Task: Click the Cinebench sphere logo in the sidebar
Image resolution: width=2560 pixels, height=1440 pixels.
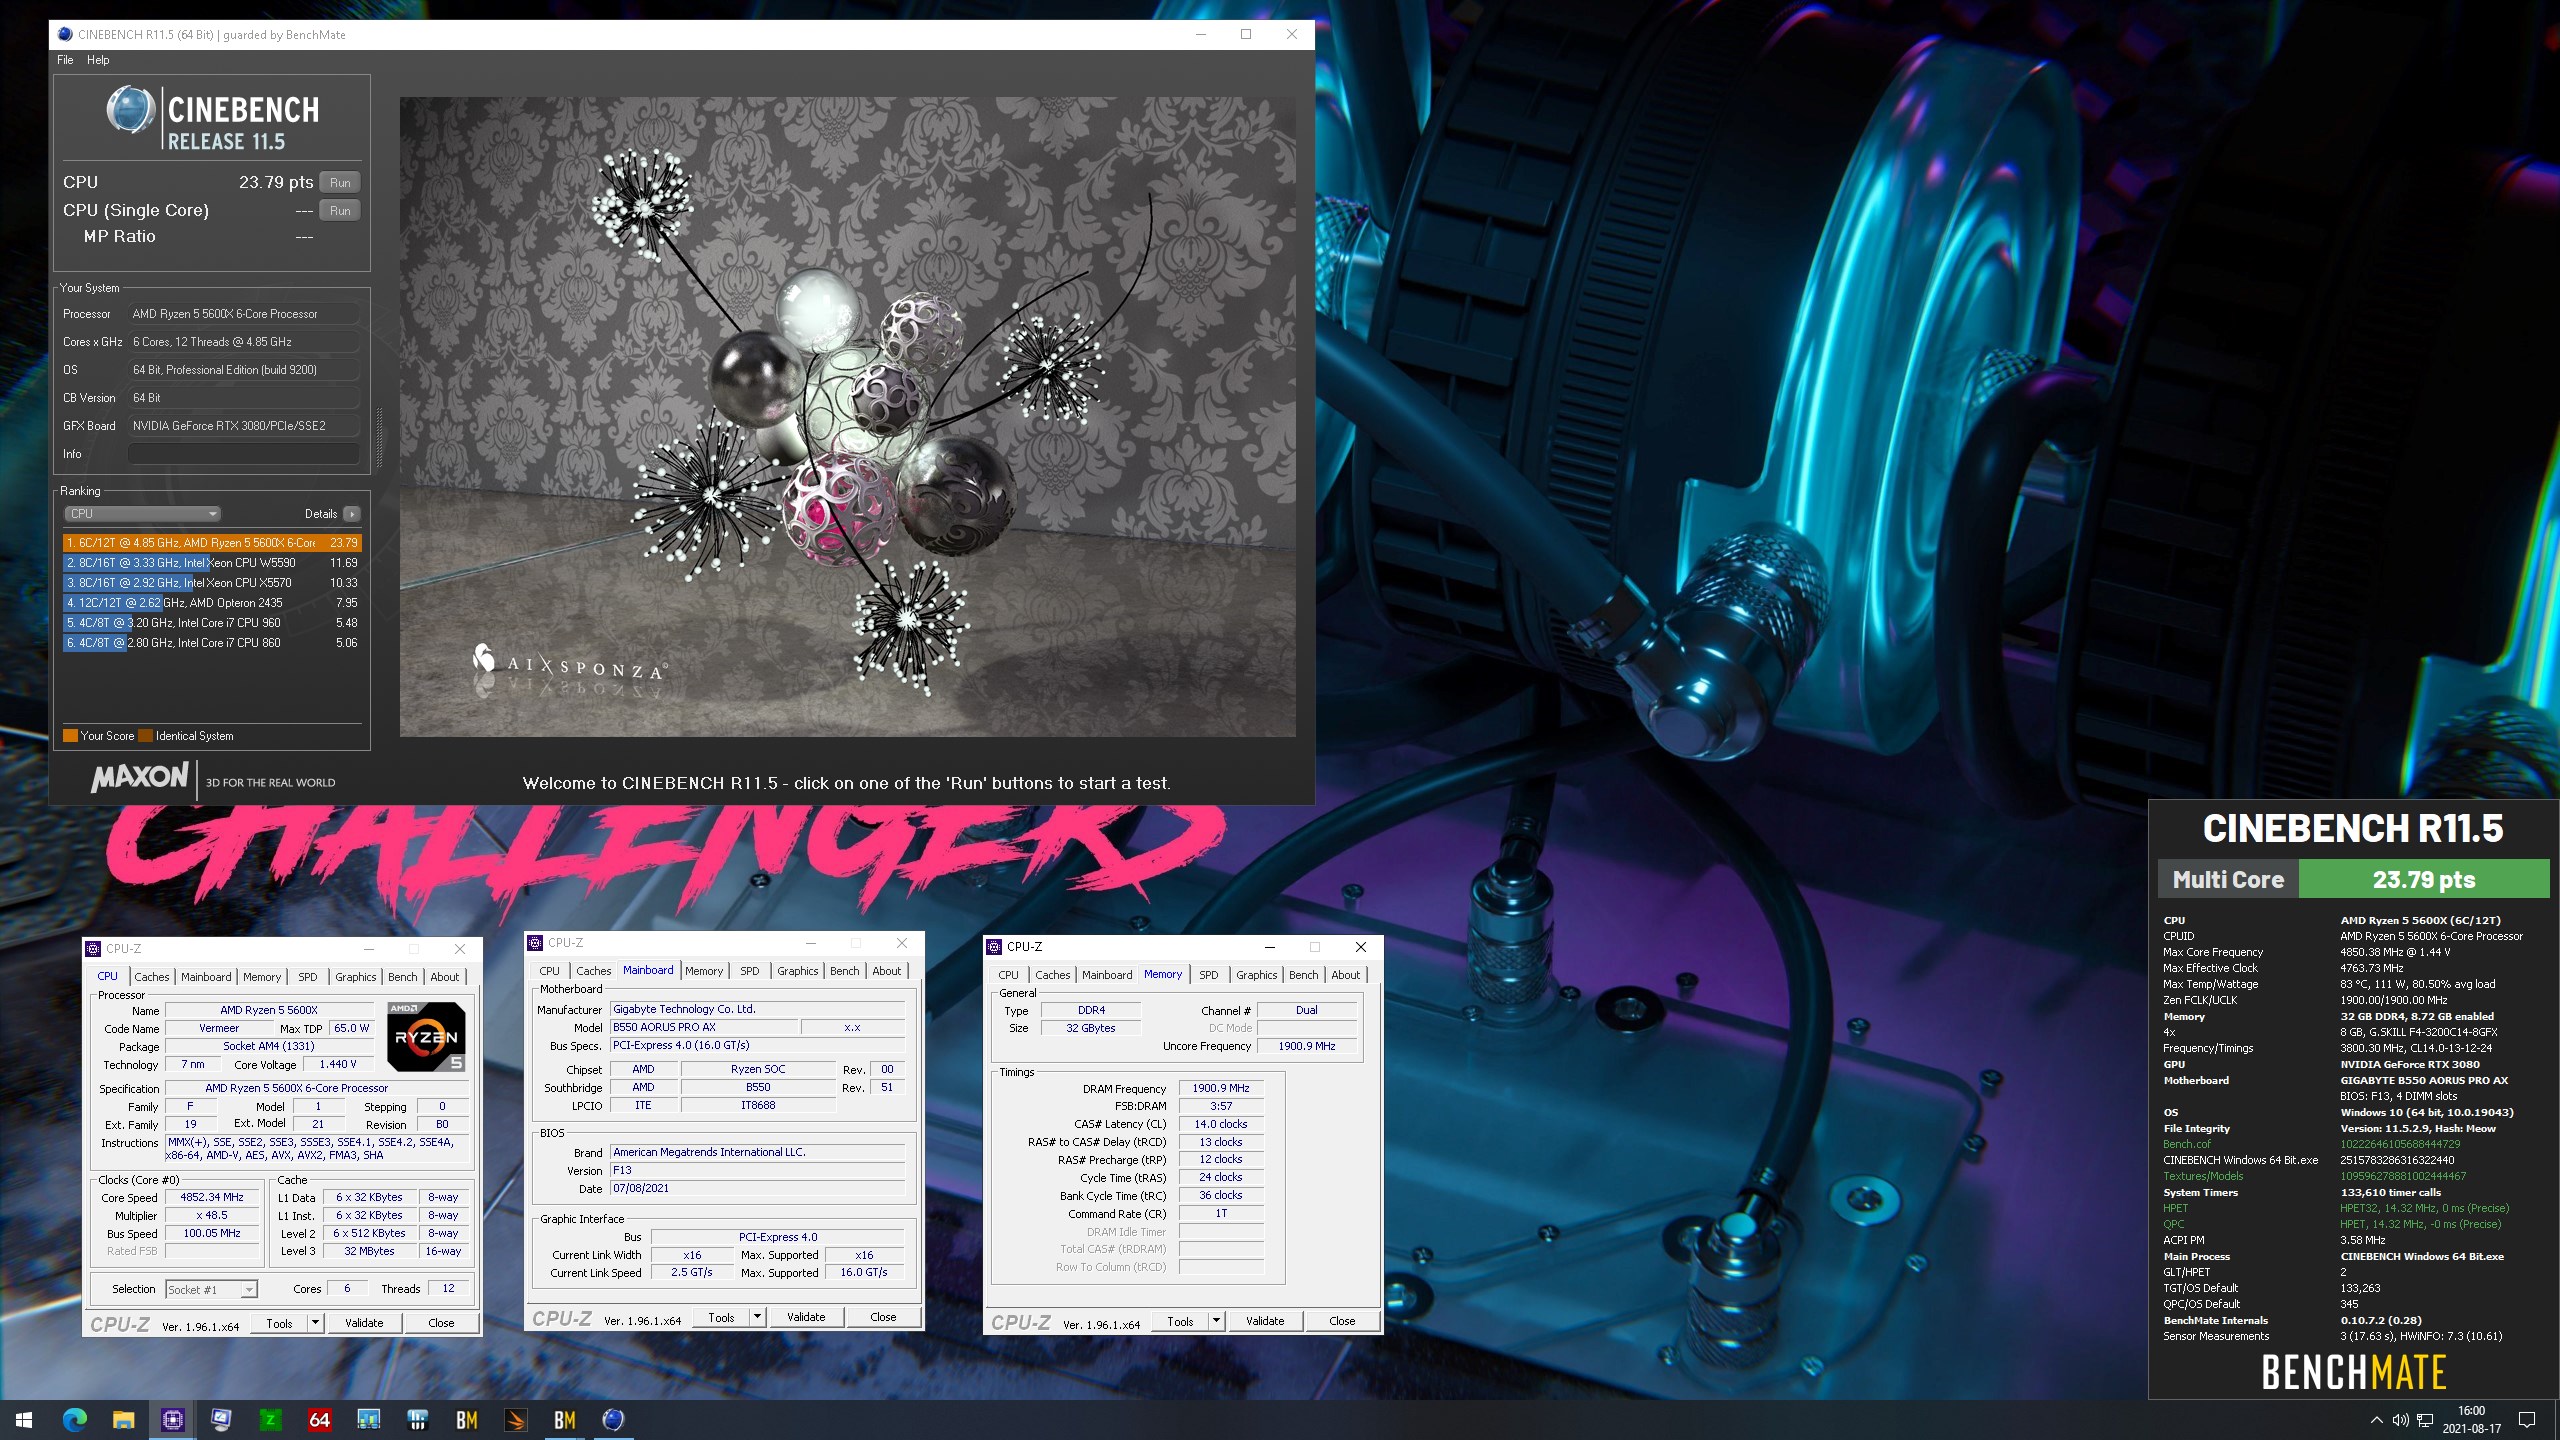Action: pyautogui.click(x=131, y=110)
